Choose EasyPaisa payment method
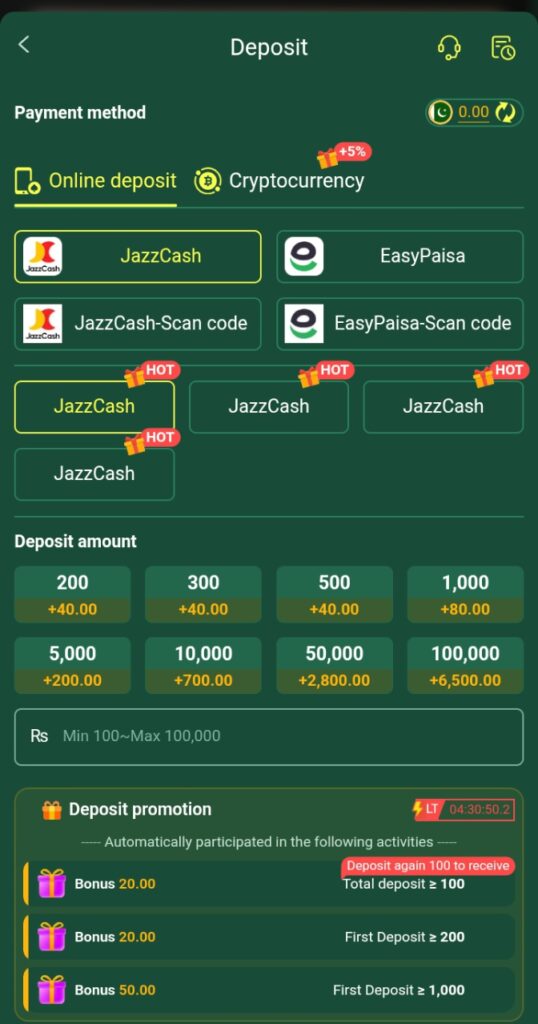 pos(400,256)
